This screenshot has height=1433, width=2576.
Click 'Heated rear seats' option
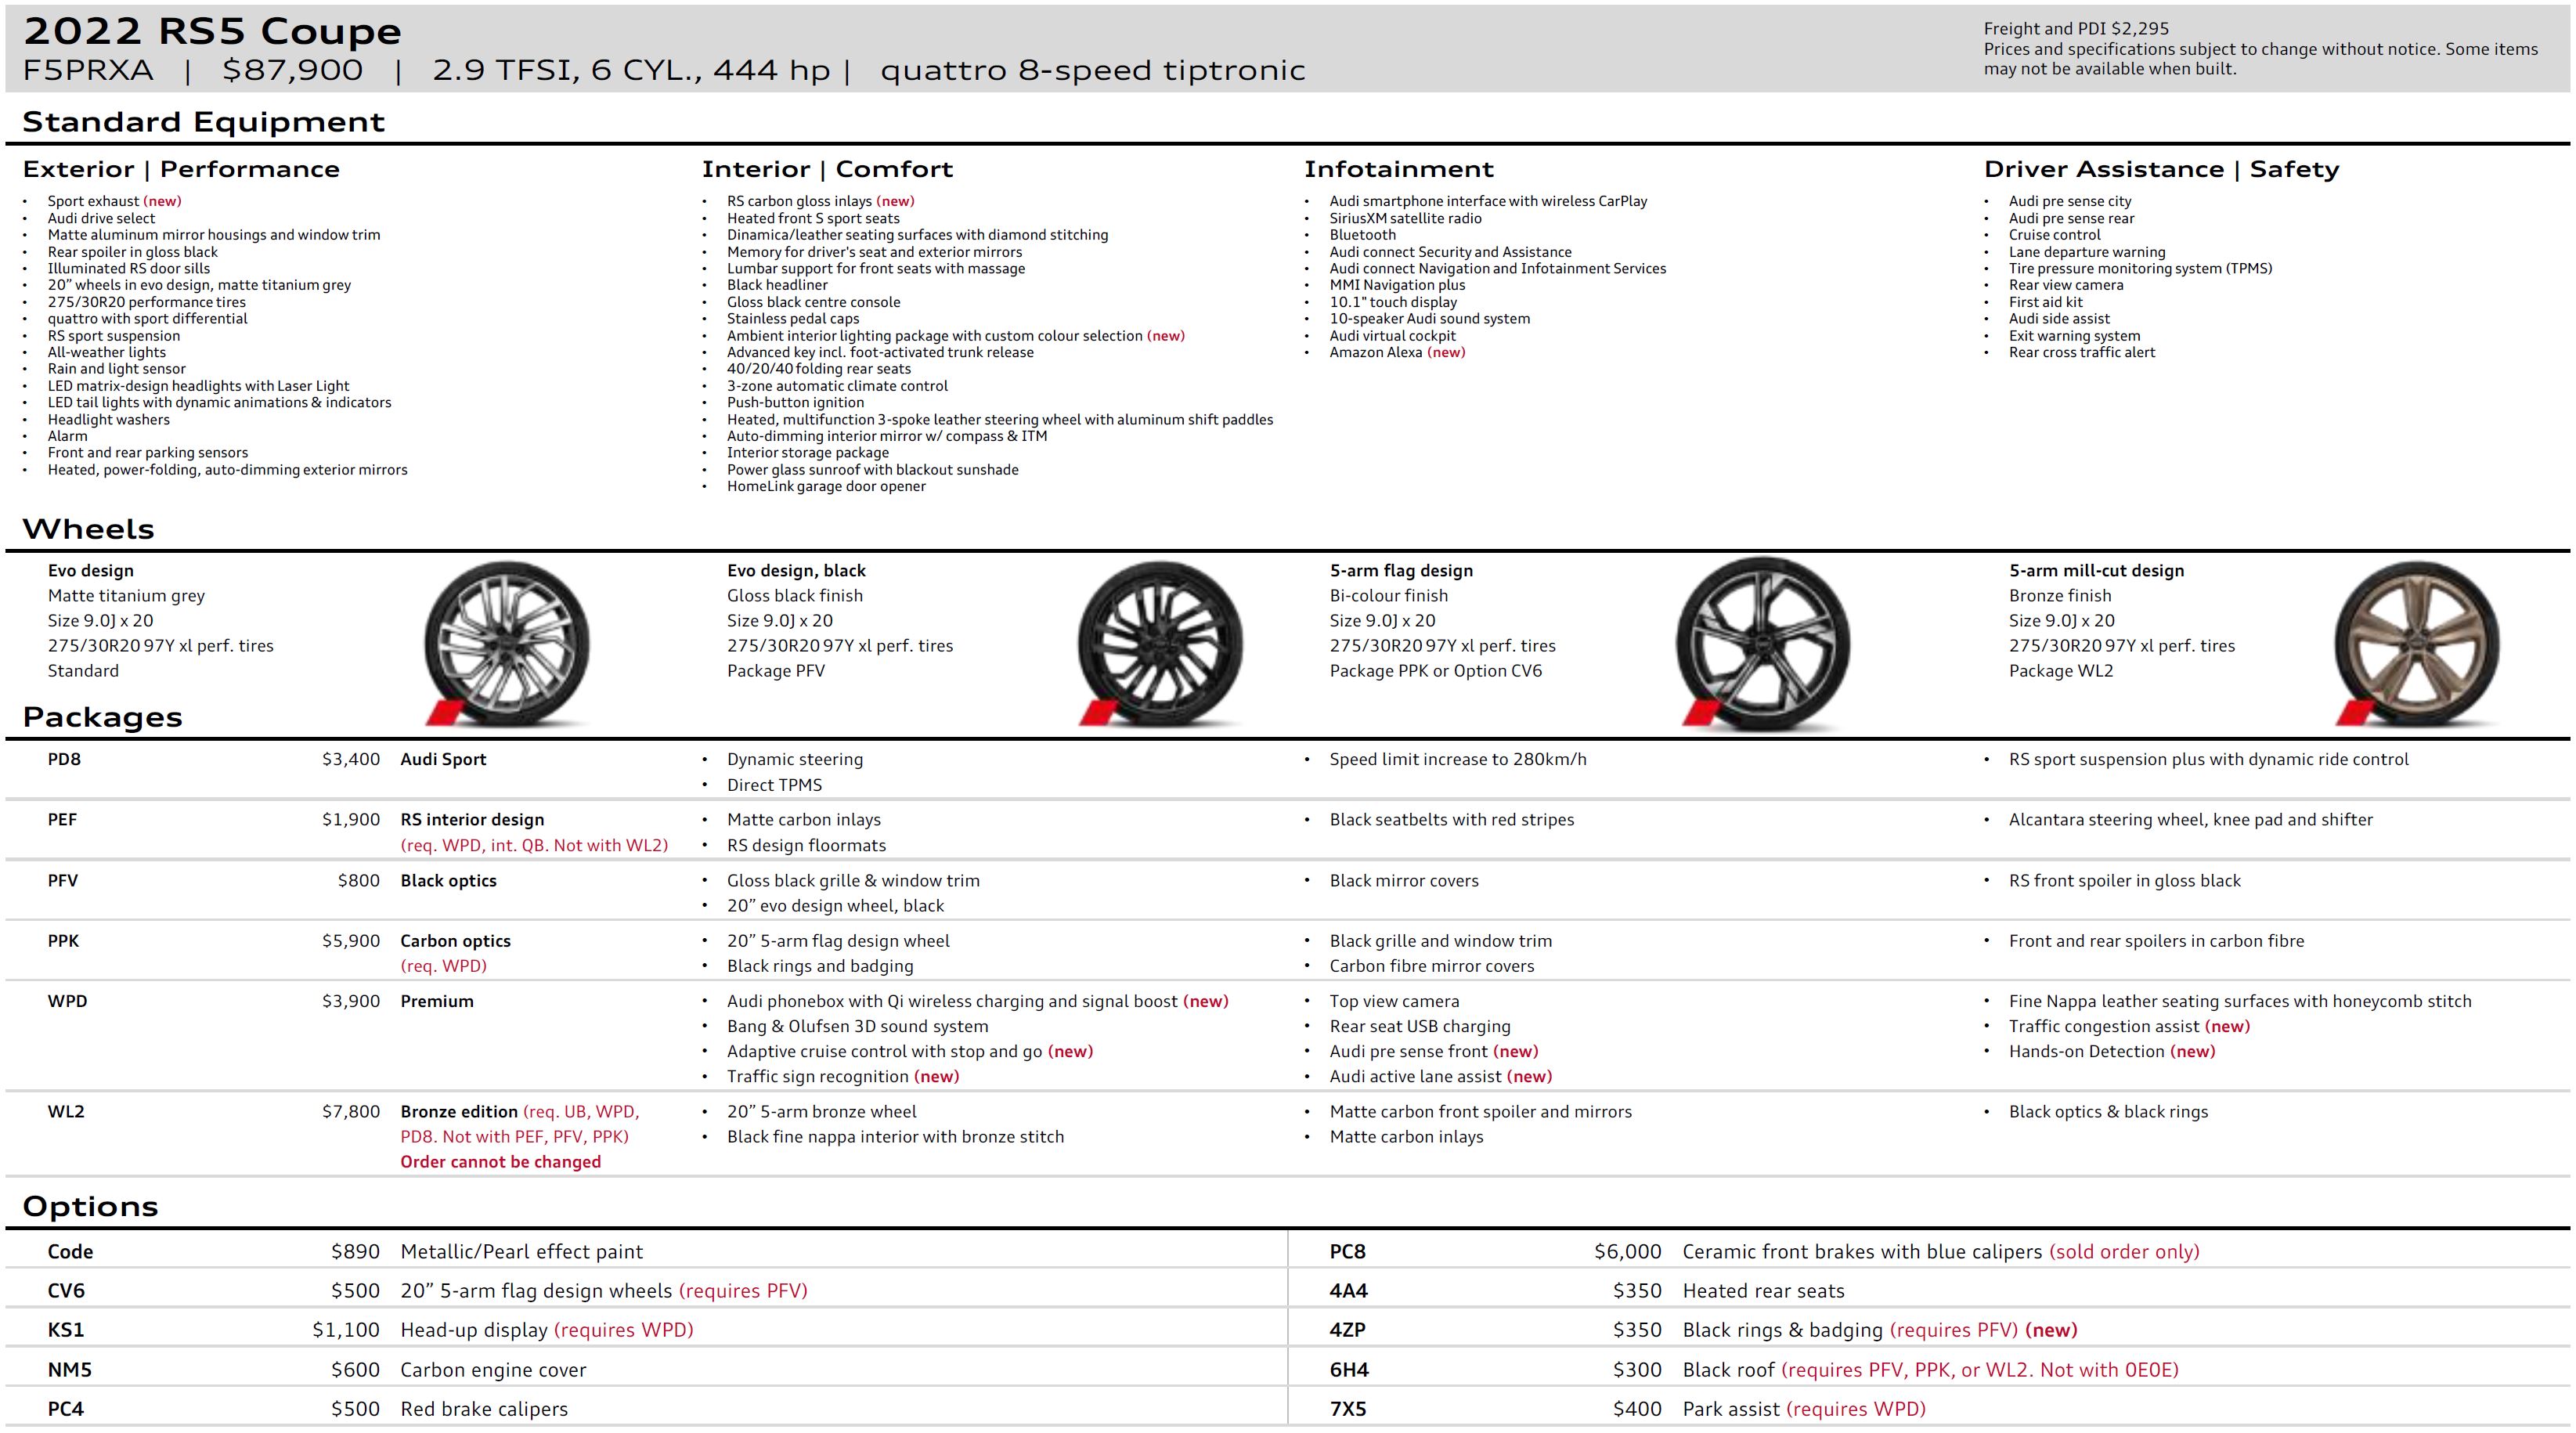tap(1763, 1291)
